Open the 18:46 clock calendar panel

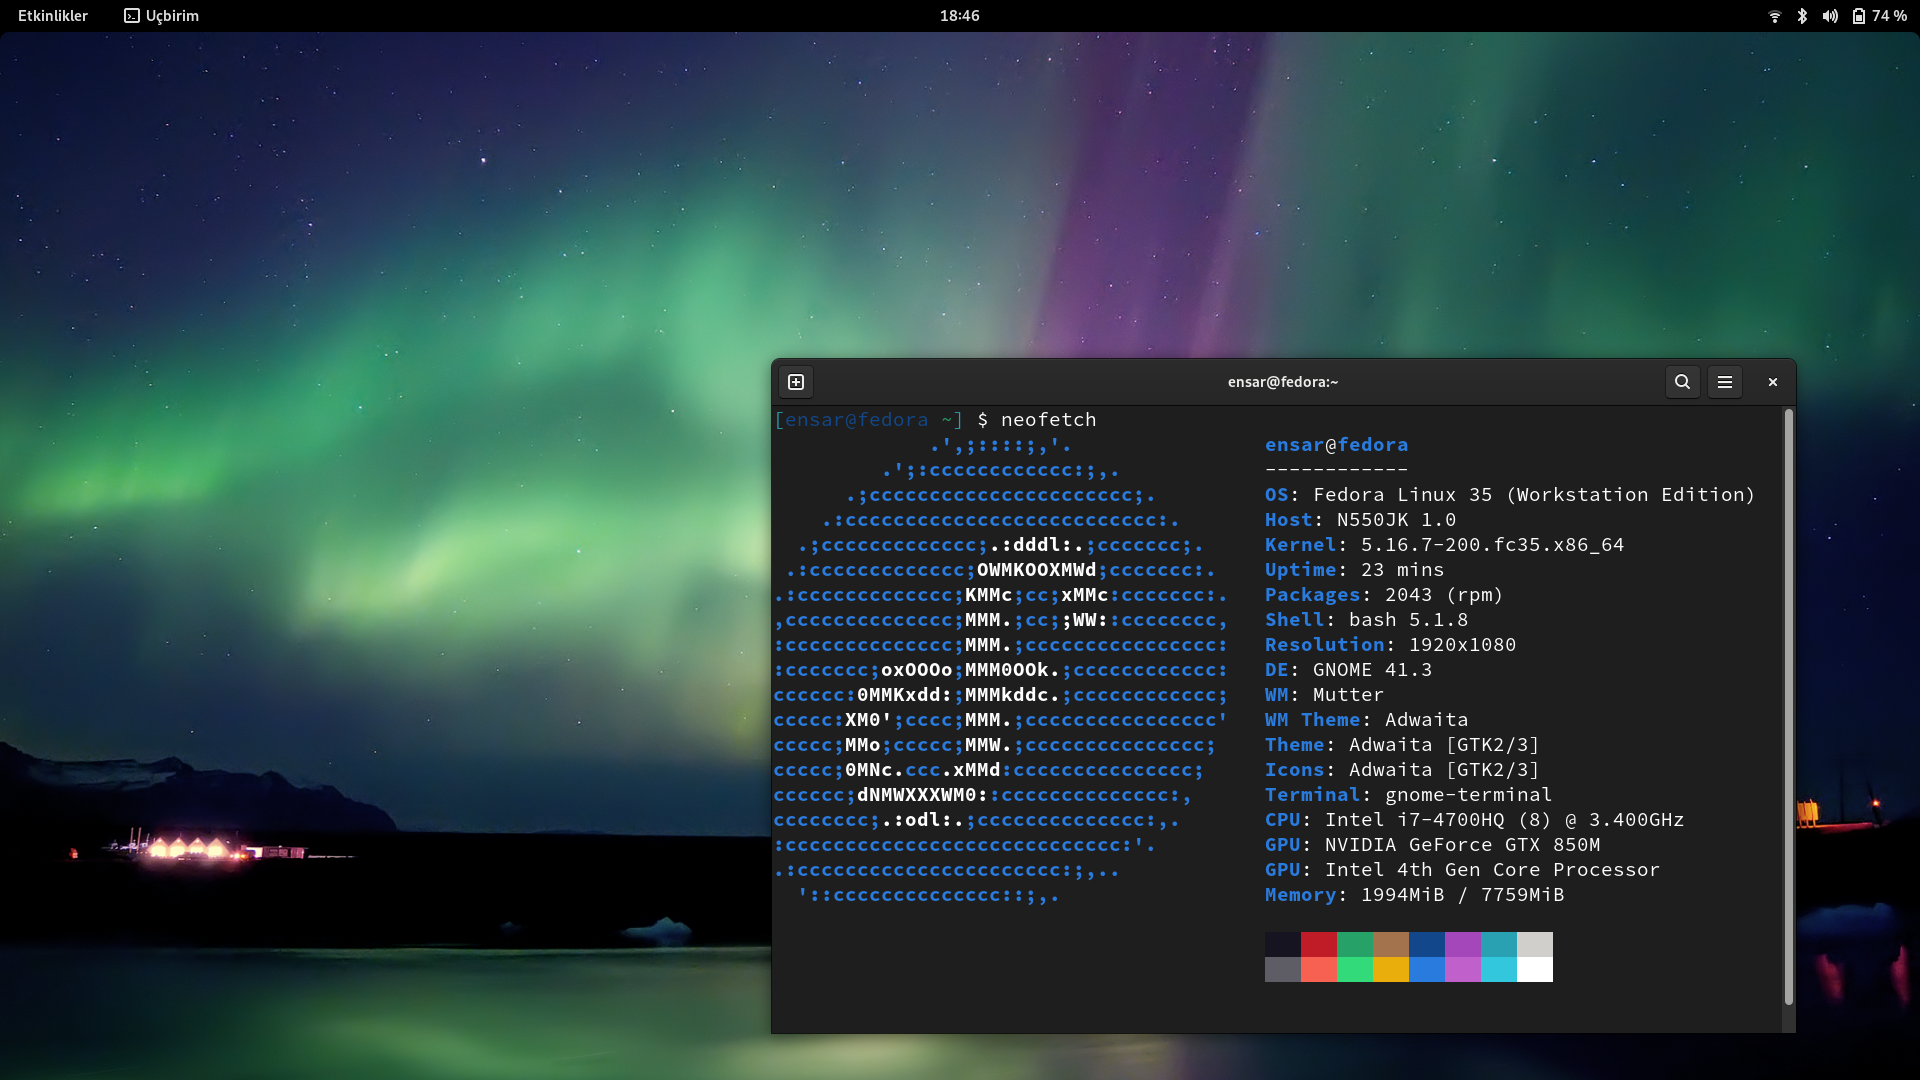(x=959, y=16)
